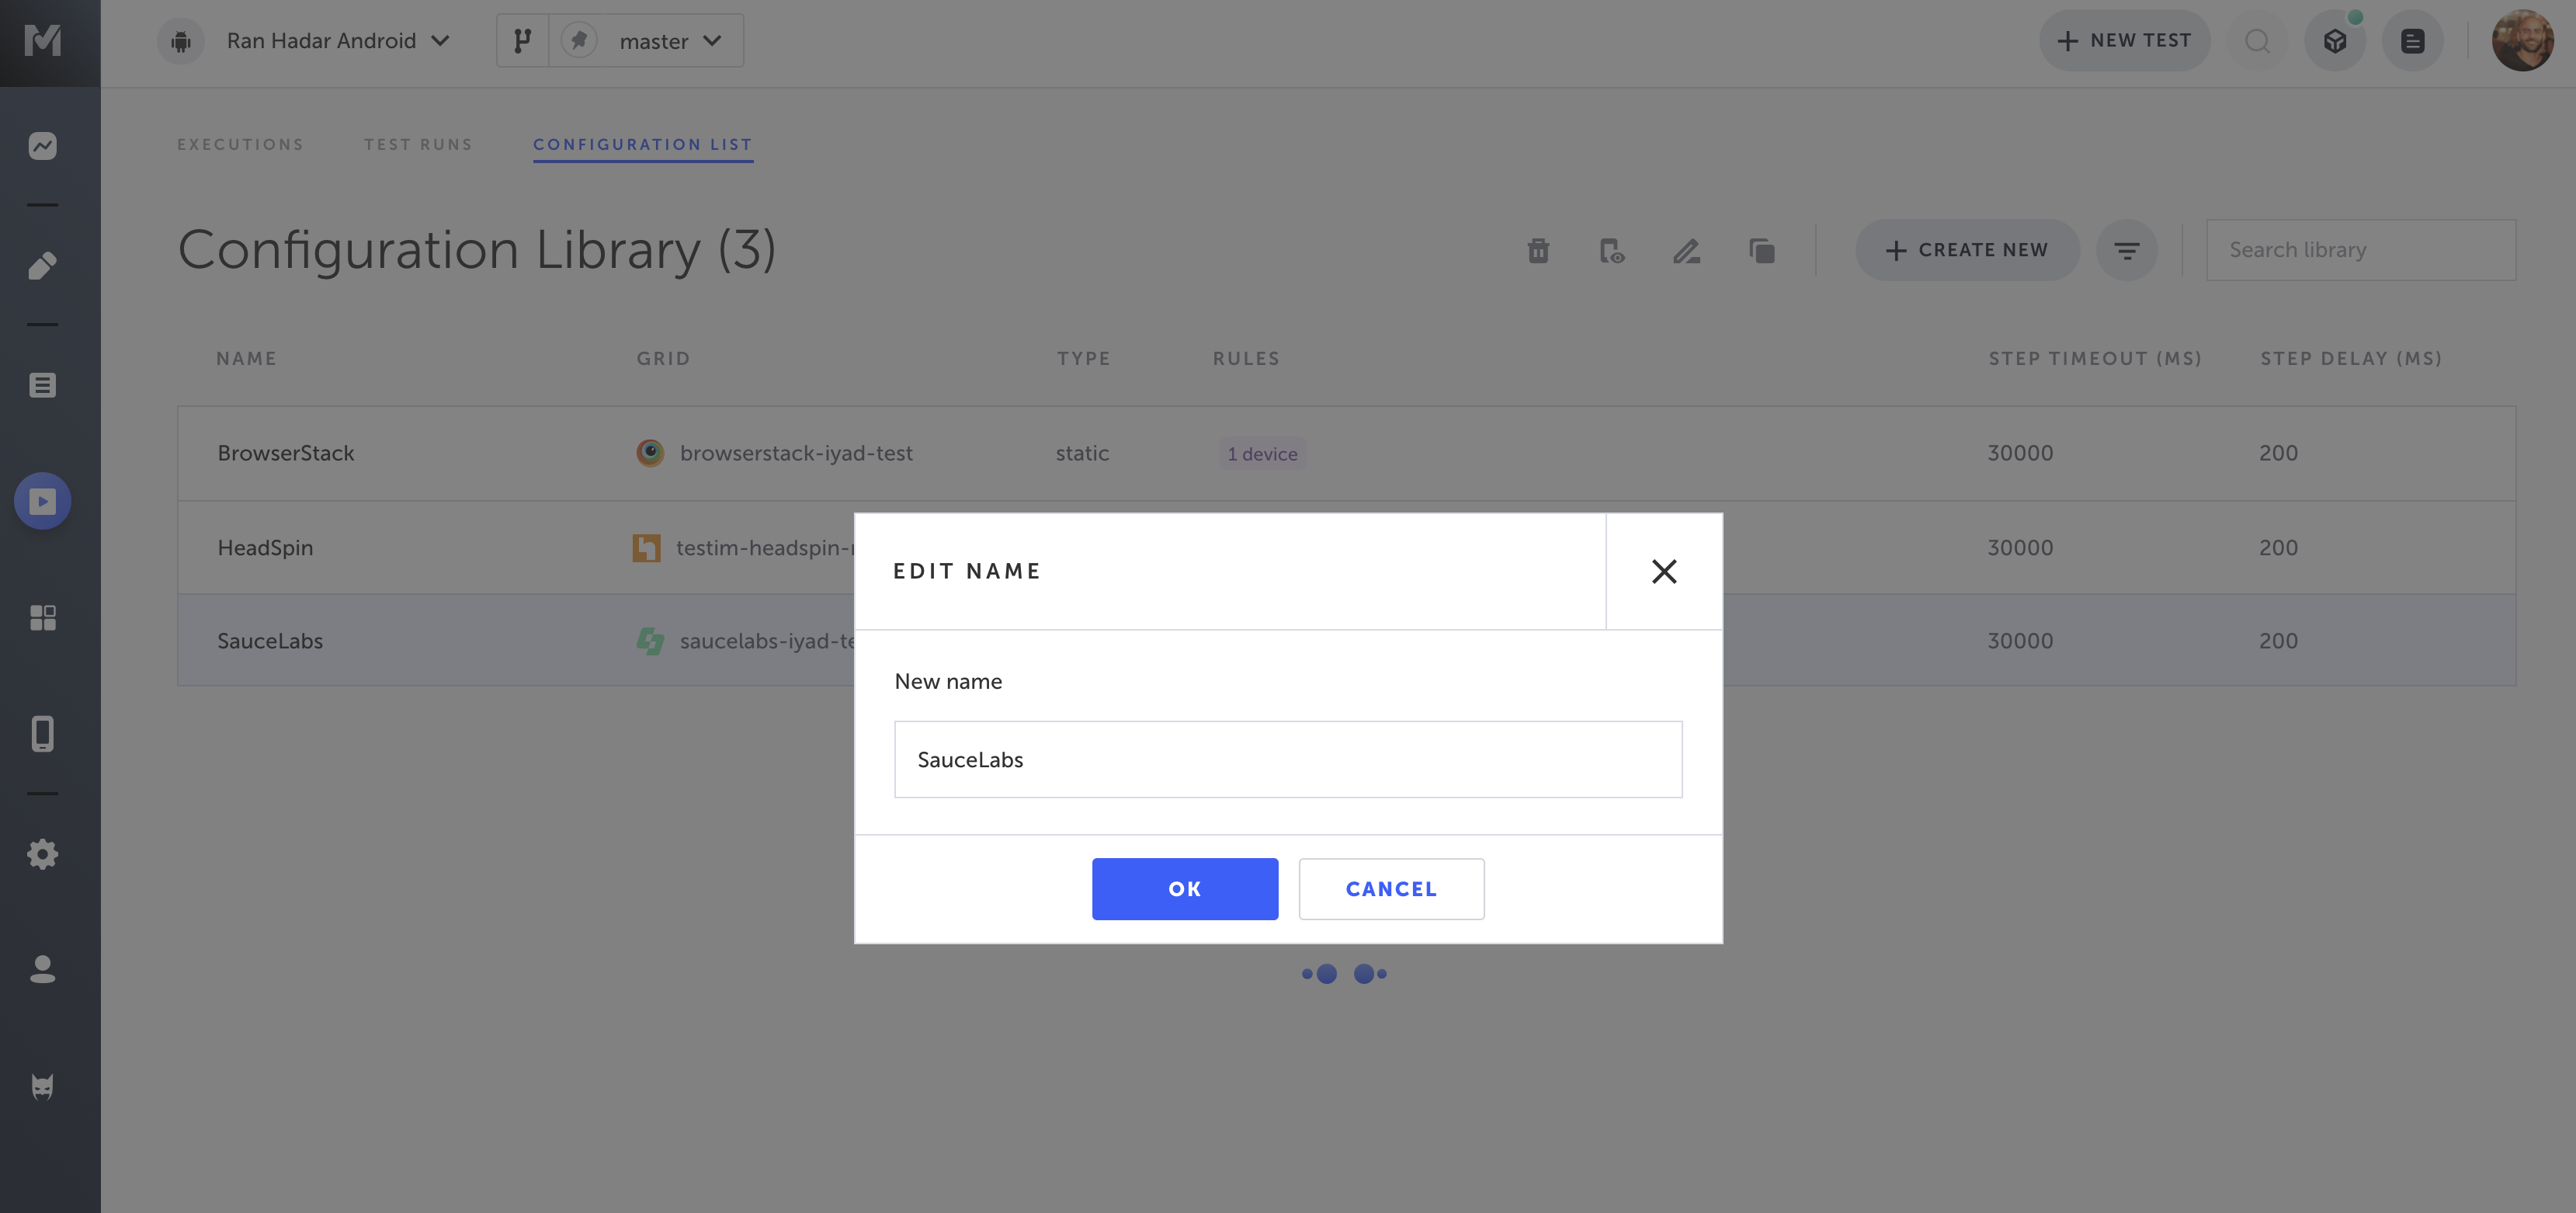
Task: Click the Android project icon
Action: 181,41
